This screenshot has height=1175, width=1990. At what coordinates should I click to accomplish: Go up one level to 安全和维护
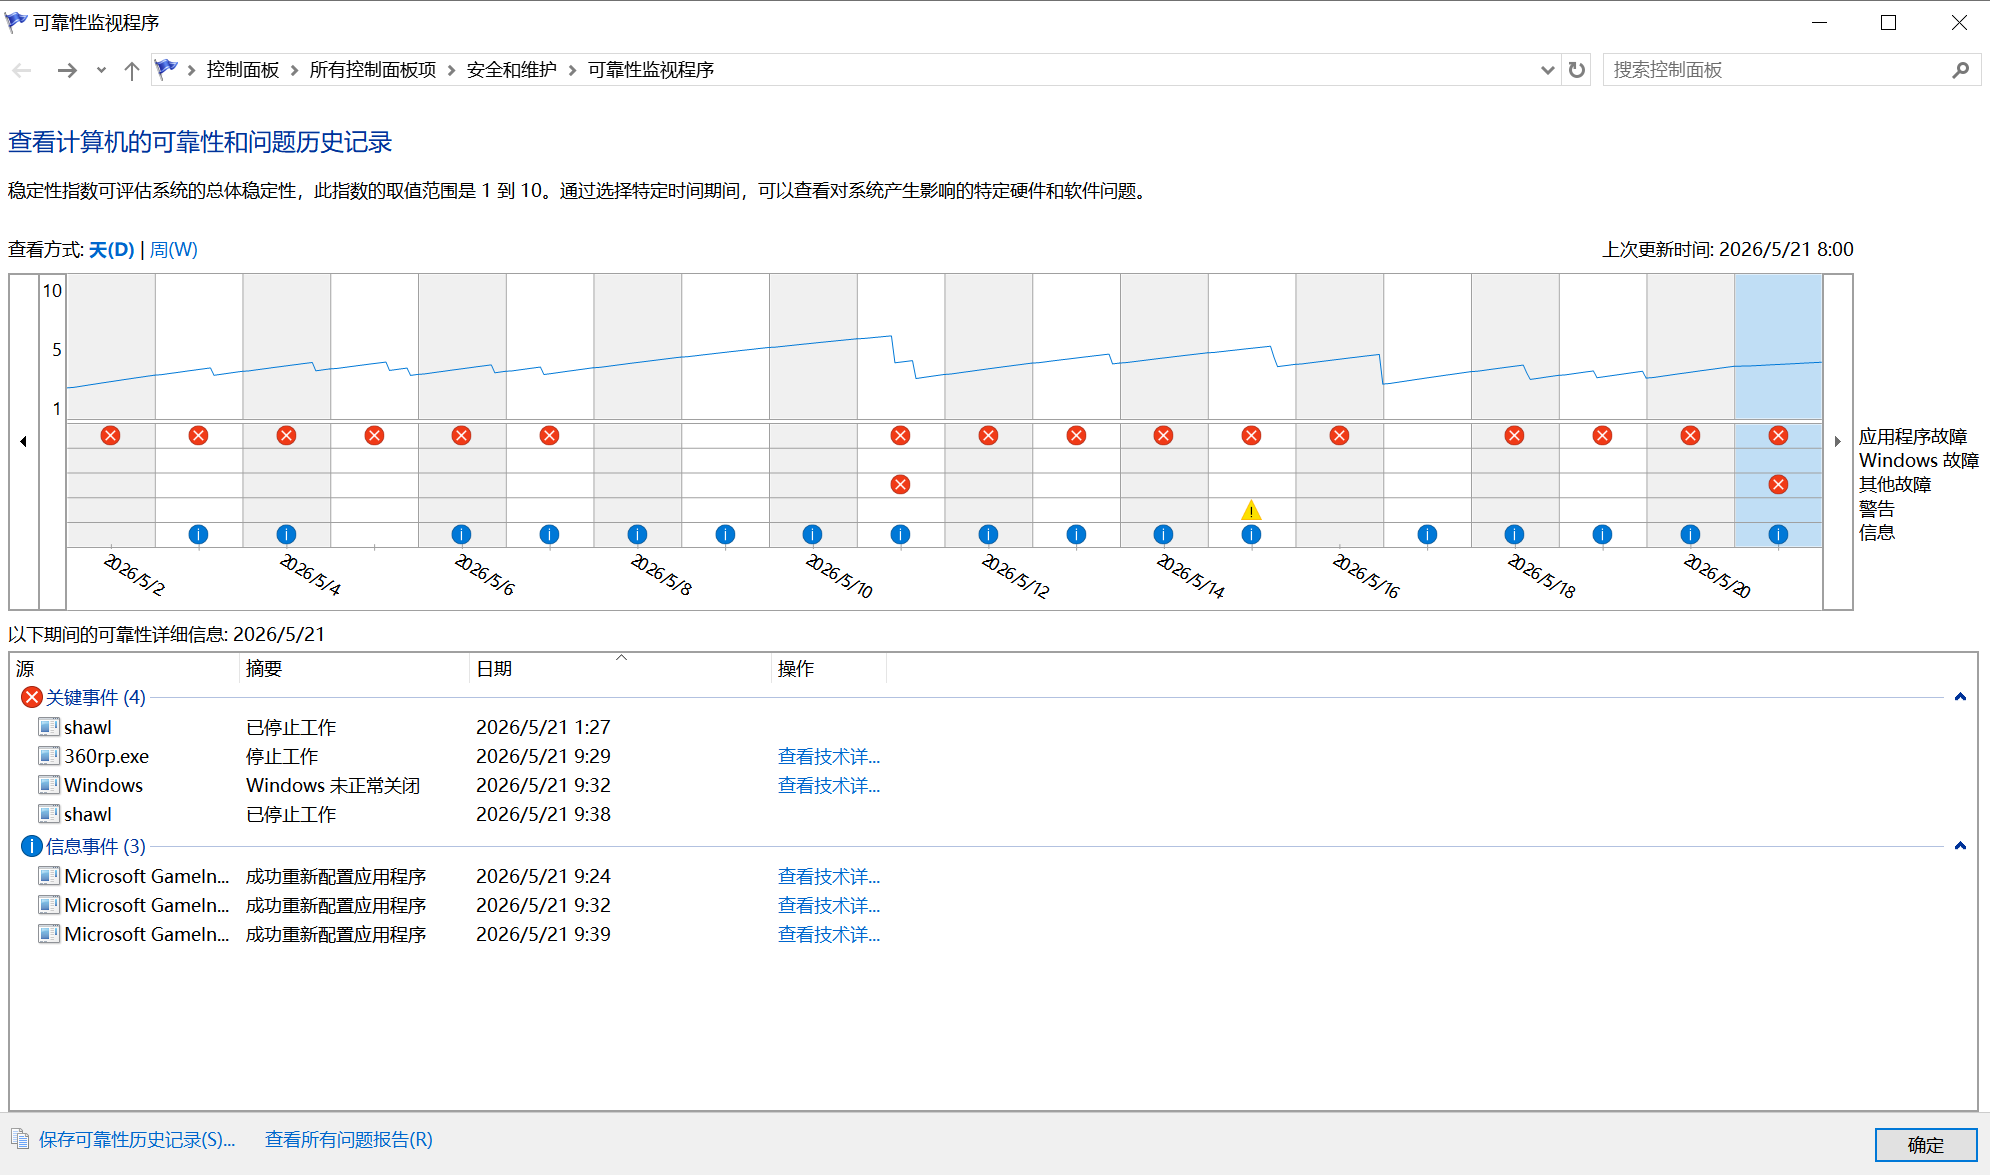point(131,70)
